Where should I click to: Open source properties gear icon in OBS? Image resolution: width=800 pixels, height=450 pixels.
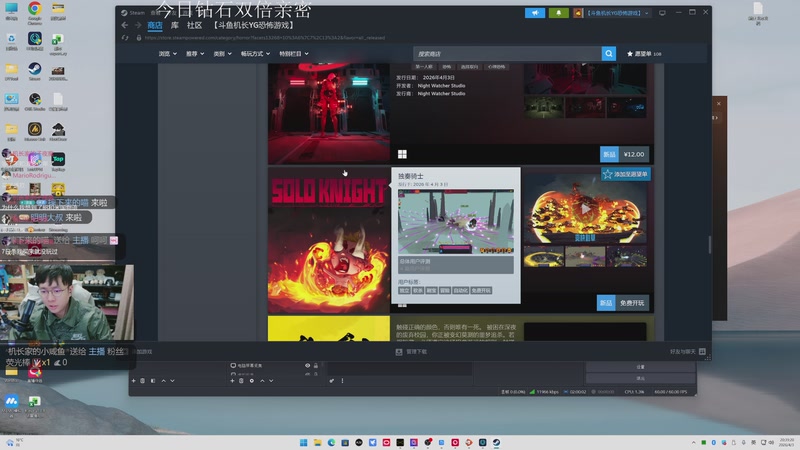(252, 381)
